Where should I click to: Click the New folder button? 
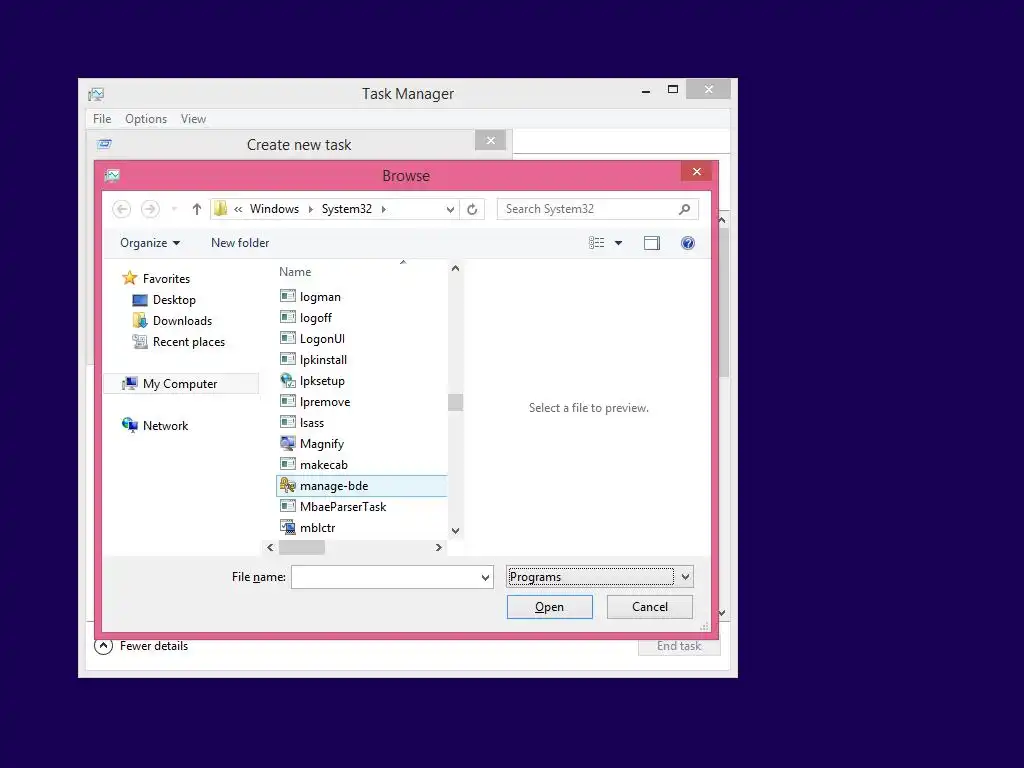pos(240,243)
